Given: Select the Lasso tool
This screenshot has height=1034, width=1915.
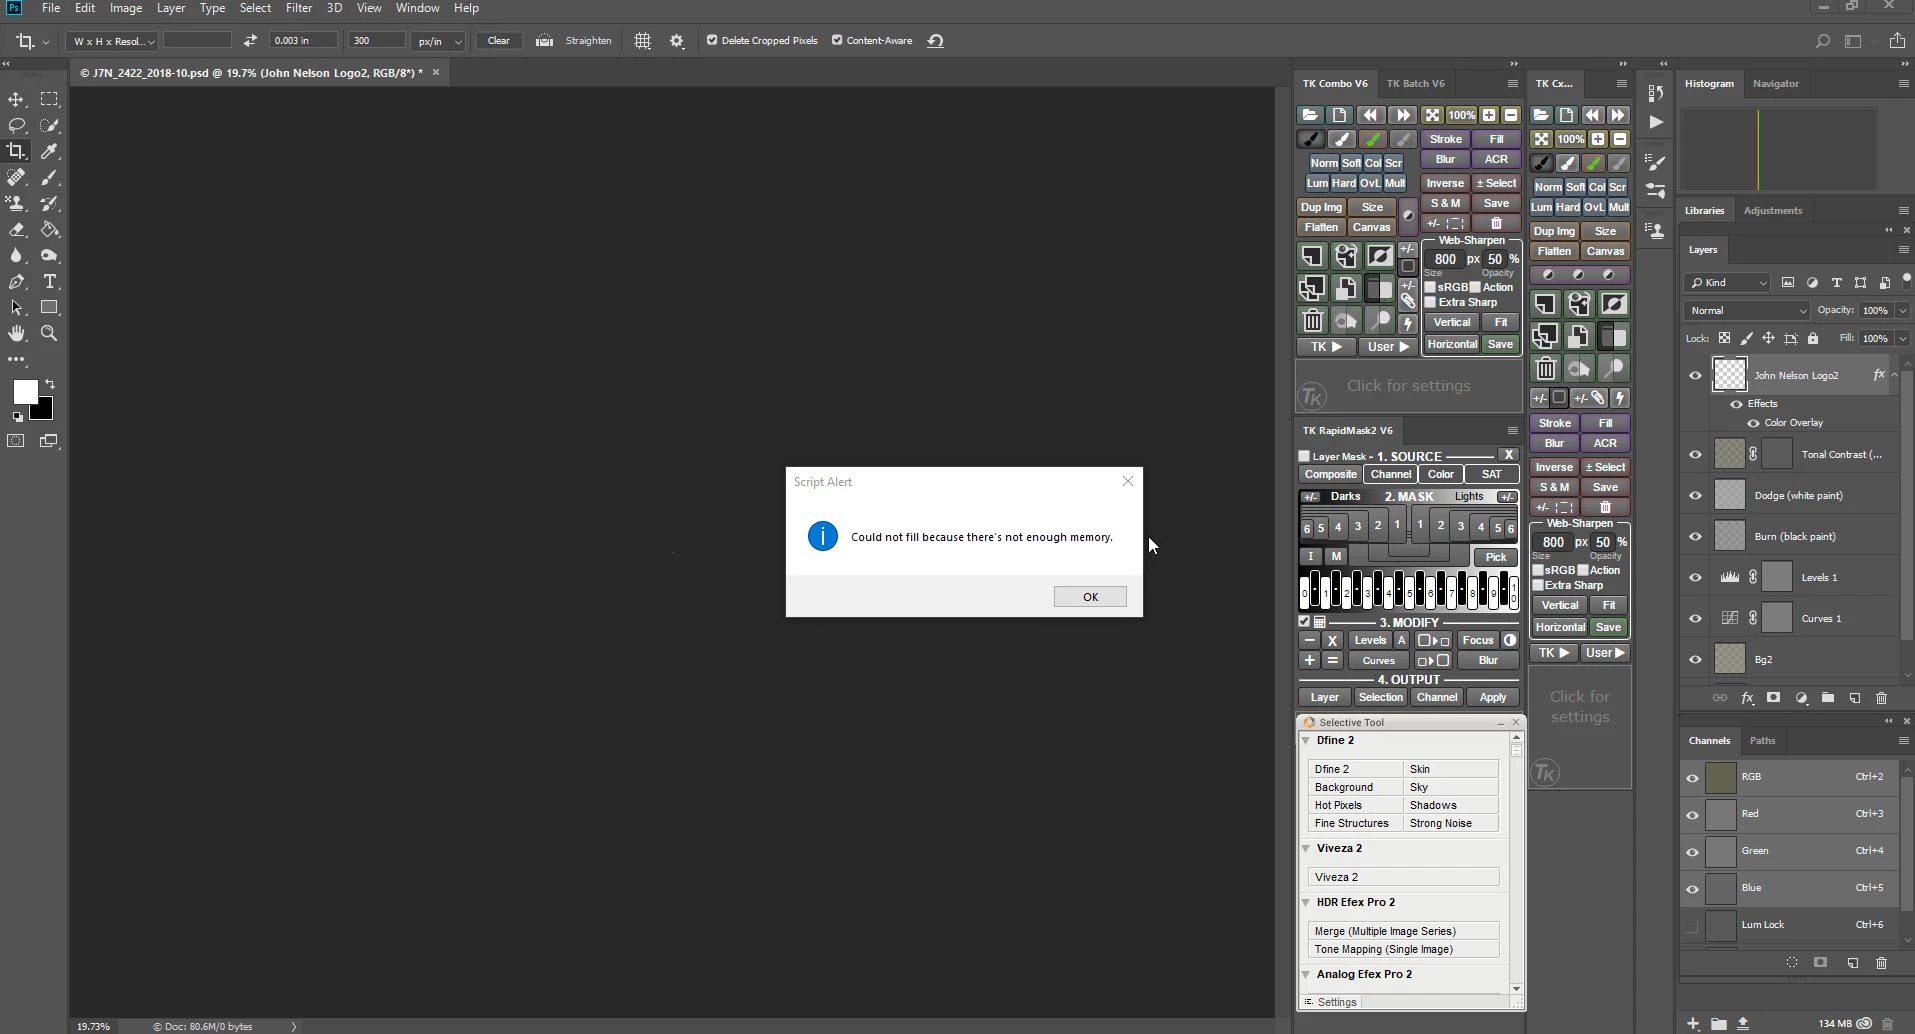Looking at the screenshot, I should (x=17, y=125).
